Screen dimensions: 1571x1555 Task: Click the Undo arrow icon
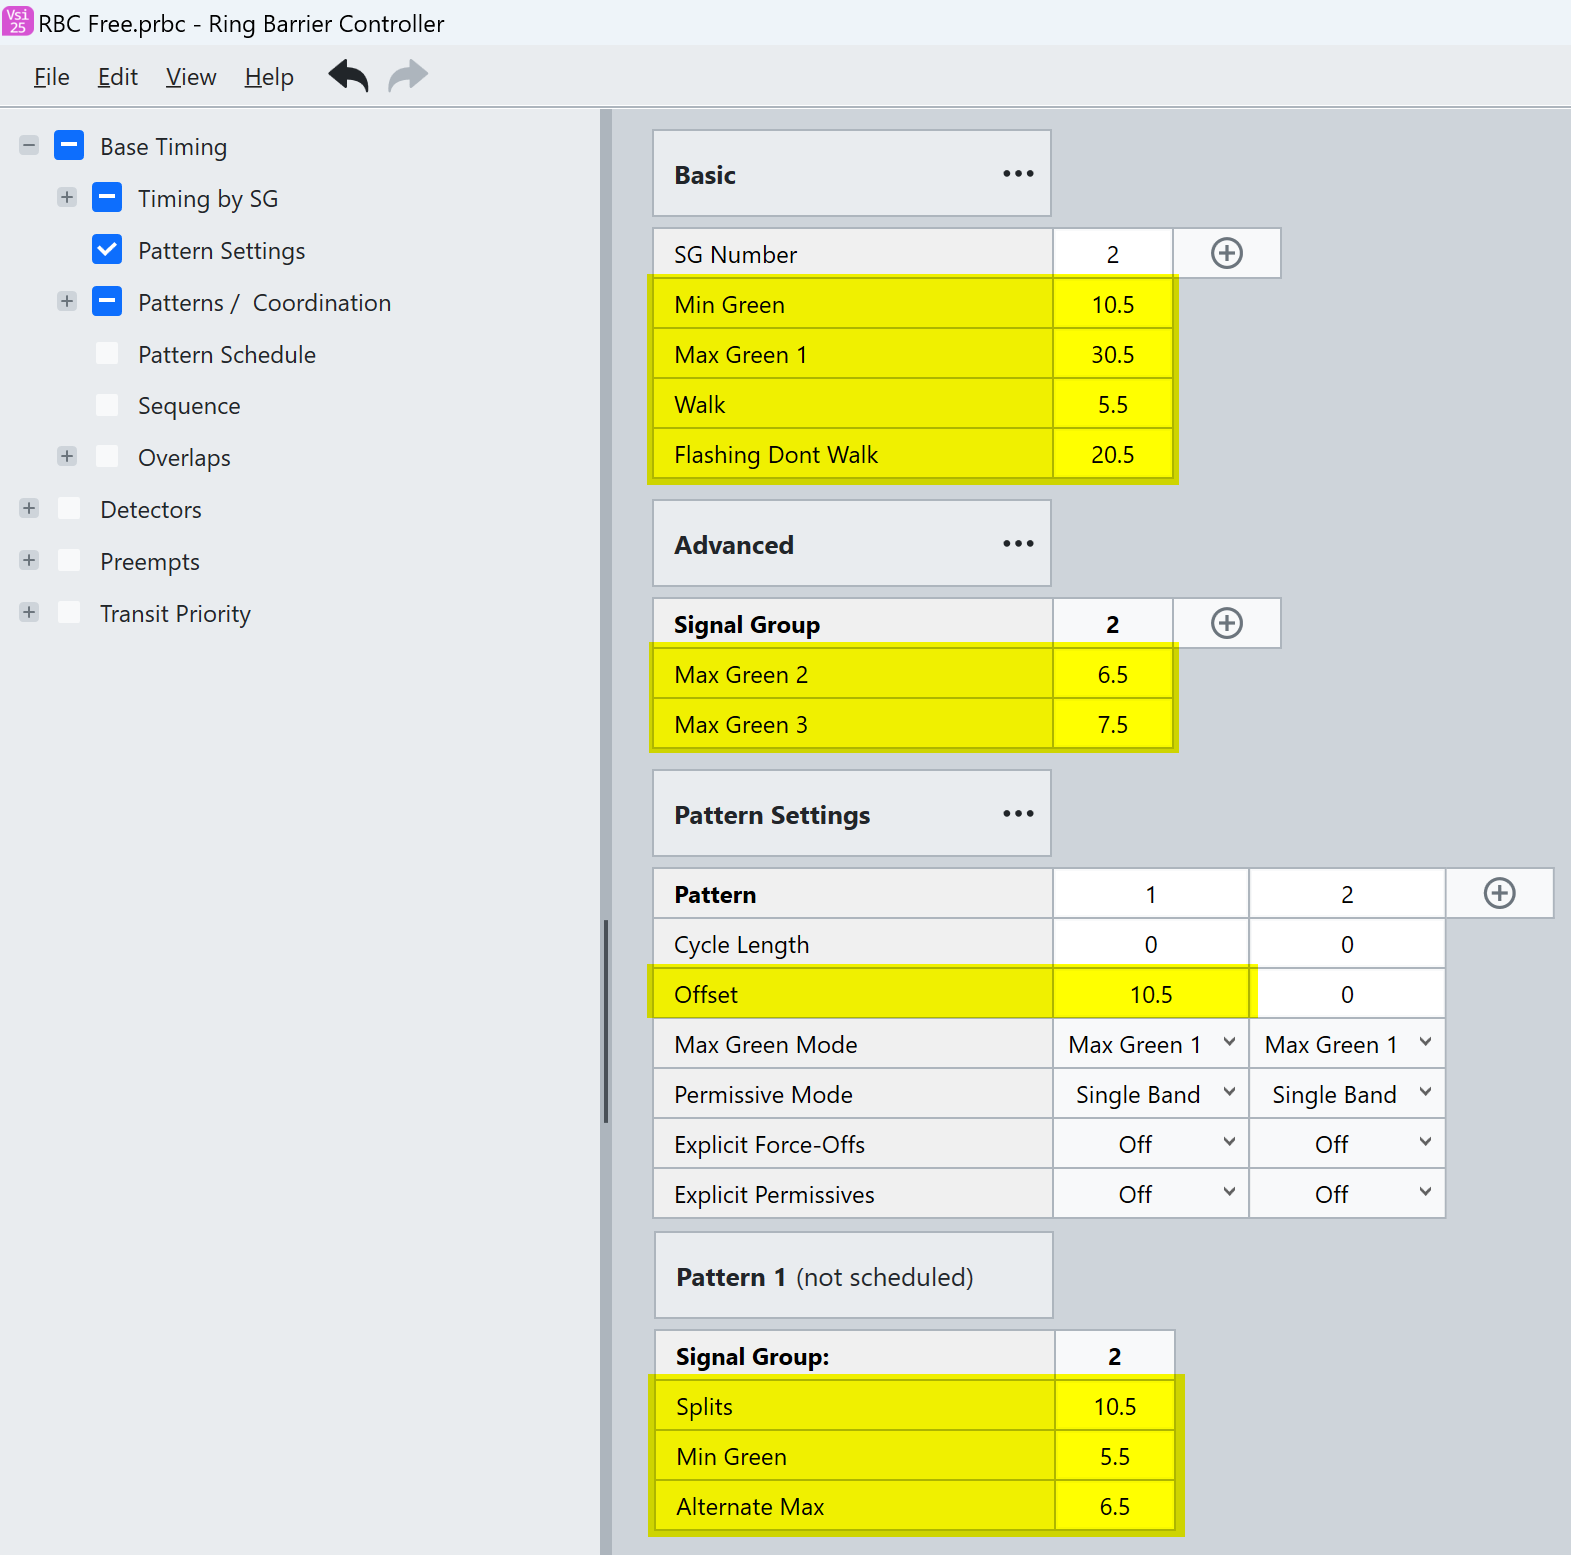348,76
